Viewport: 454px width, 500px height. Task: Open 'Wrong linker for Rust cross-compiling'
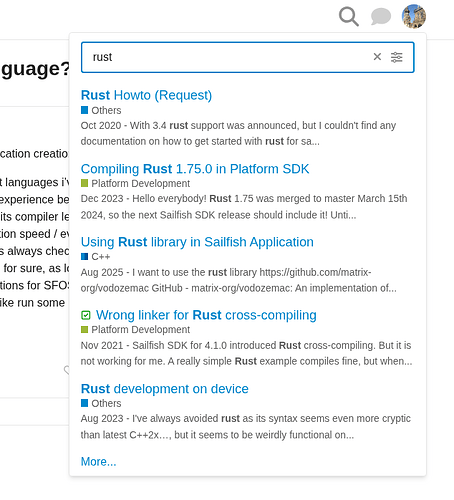[x=206, y=315]
